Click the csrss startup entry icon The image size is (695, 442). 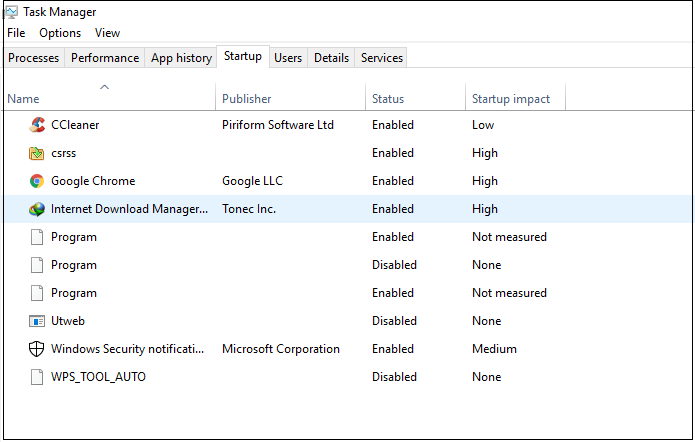[x=37, y=153]
